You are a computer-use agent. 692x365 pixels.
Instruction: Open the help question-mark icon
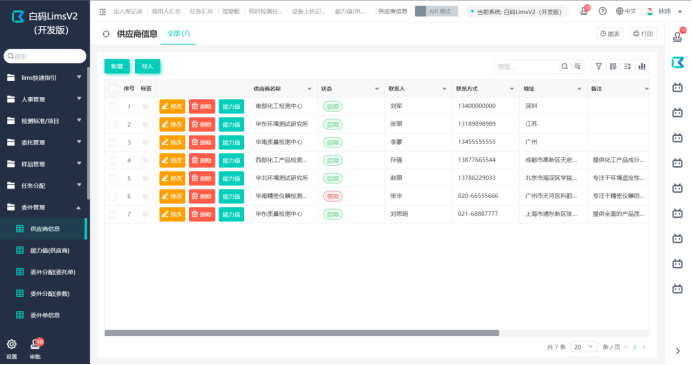click(x=602, y=11)
